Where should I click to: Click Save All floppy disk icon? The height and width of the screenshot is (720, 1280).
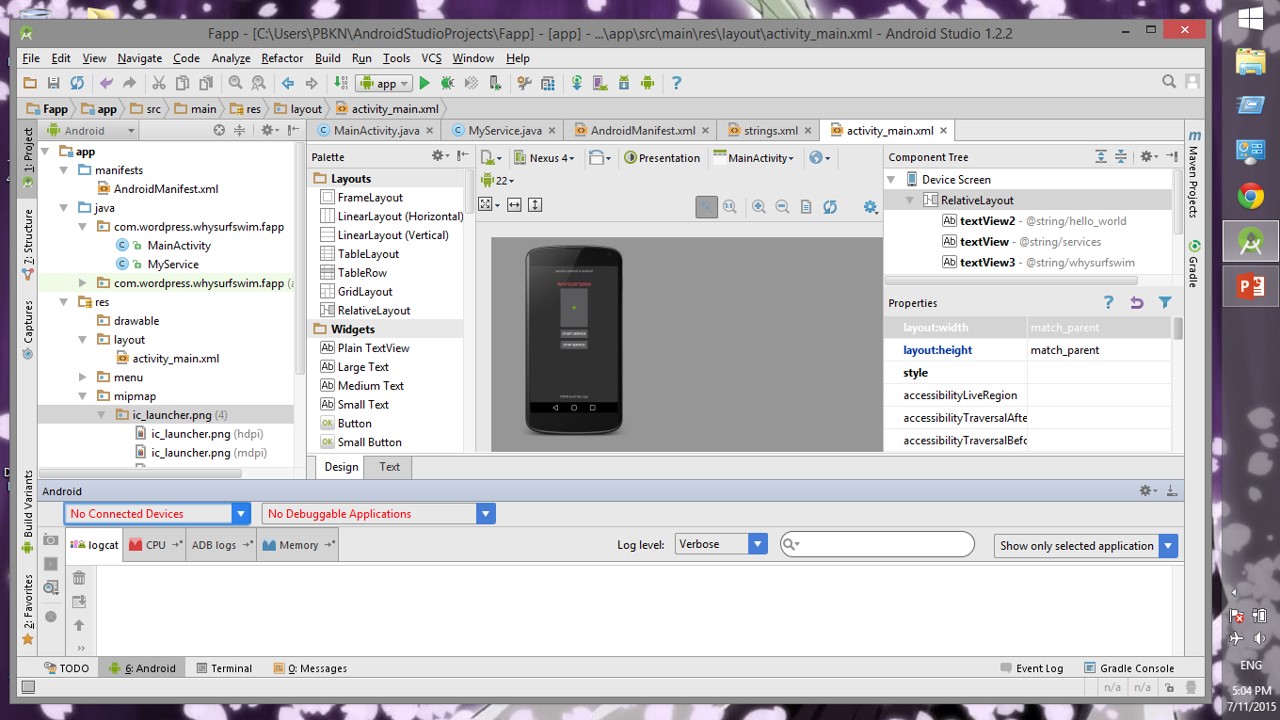coord(53,83)
